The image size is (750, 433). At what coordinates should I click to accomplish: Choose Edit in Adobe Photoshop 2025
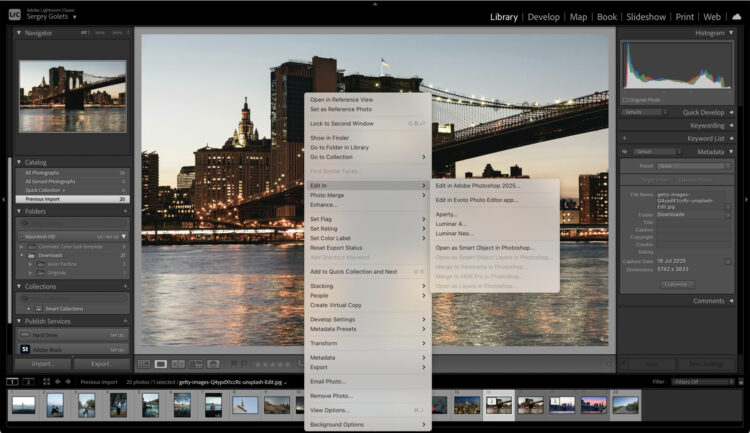(477, 185)
